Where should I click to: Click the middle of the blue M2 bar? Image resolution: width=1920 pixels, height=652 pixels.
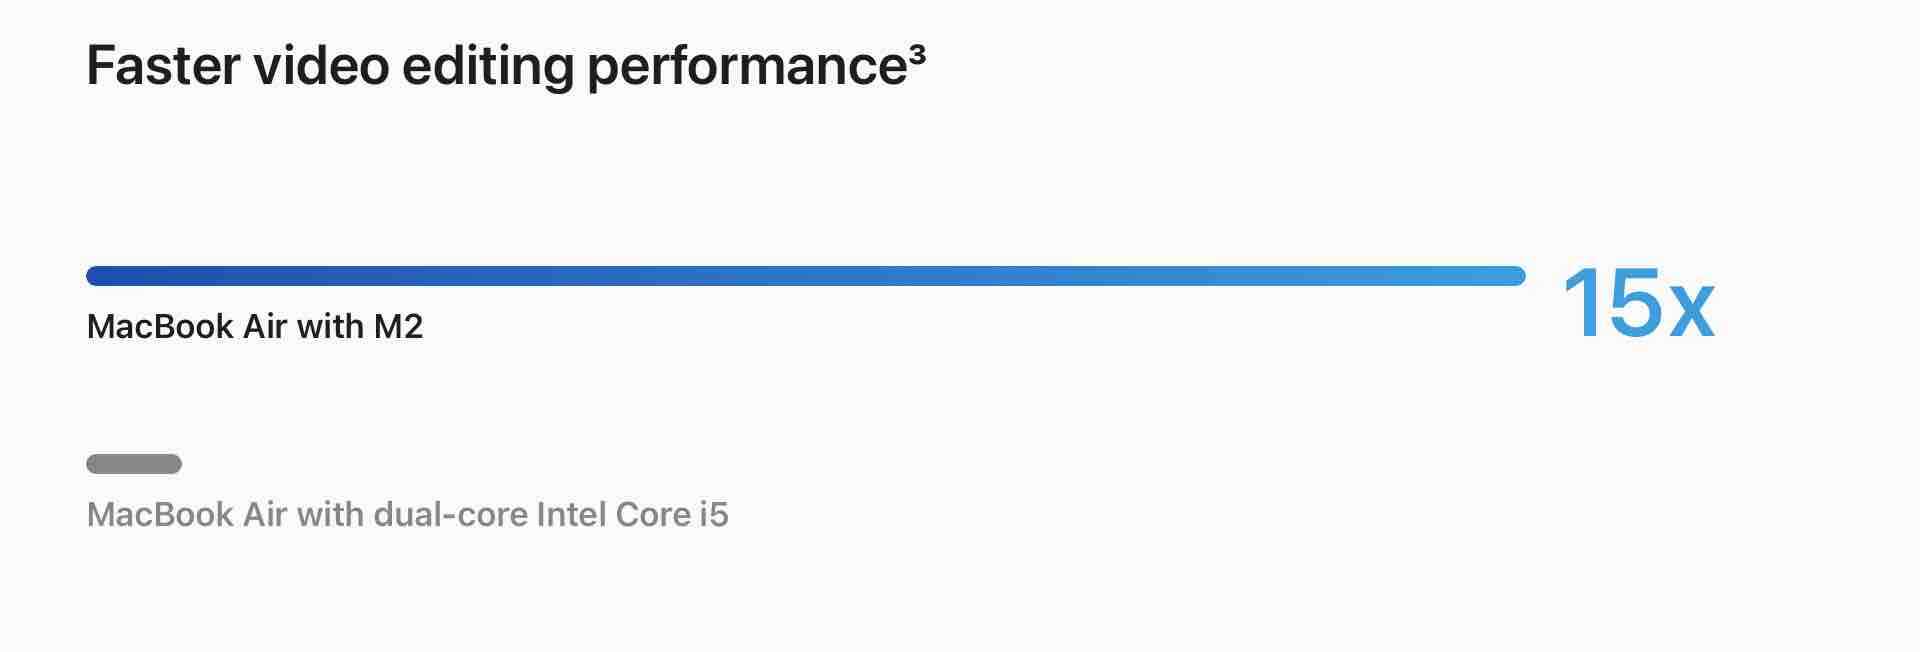point(805,276)
